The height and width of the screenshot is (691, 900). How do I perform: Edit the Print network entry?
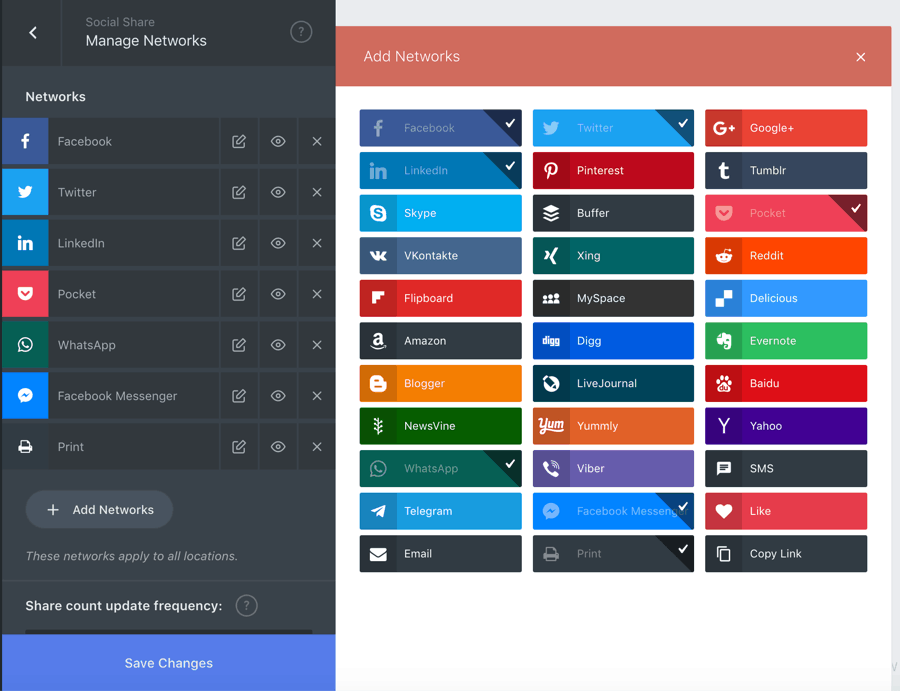coord(239,447)
